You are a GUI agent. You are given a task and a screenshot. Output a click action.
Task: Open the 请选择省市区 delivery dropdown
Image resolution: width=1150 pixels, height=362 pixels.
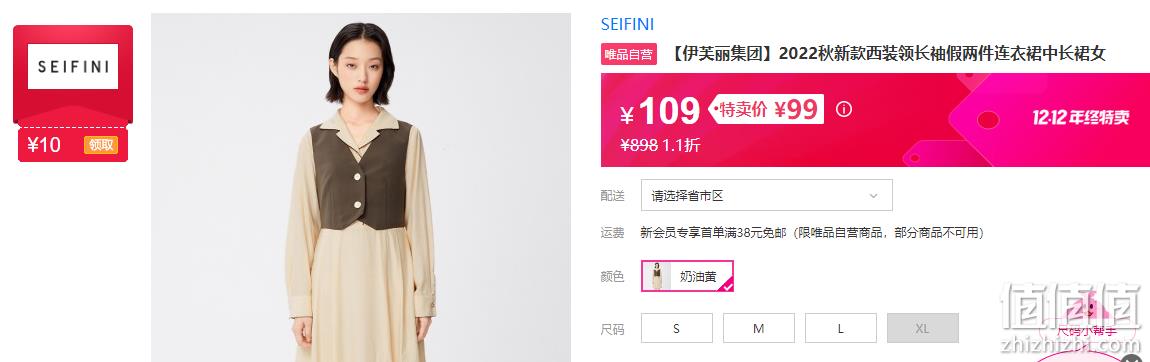(766, 195)
